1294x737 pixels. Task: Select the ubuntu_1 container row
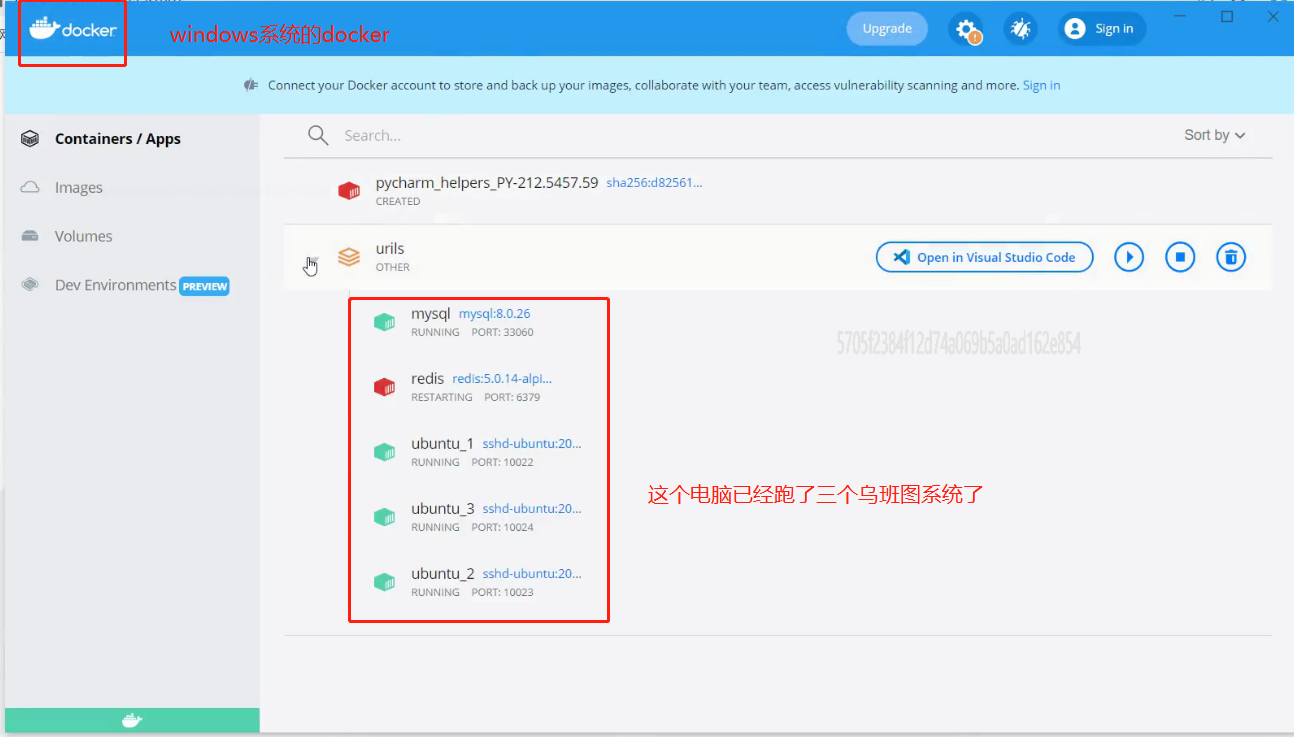[x=808, y=452]
